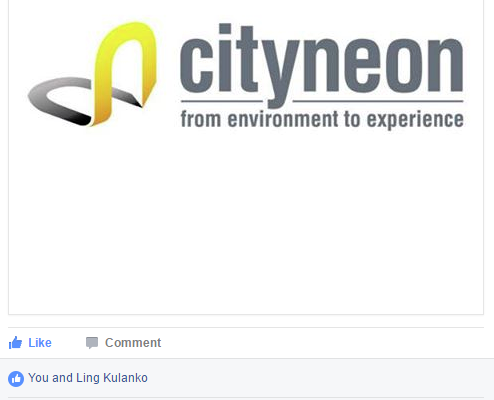Click the word and in likes summary
The width and height of the screenshot is (494, 400).
(x=62, y=378)
